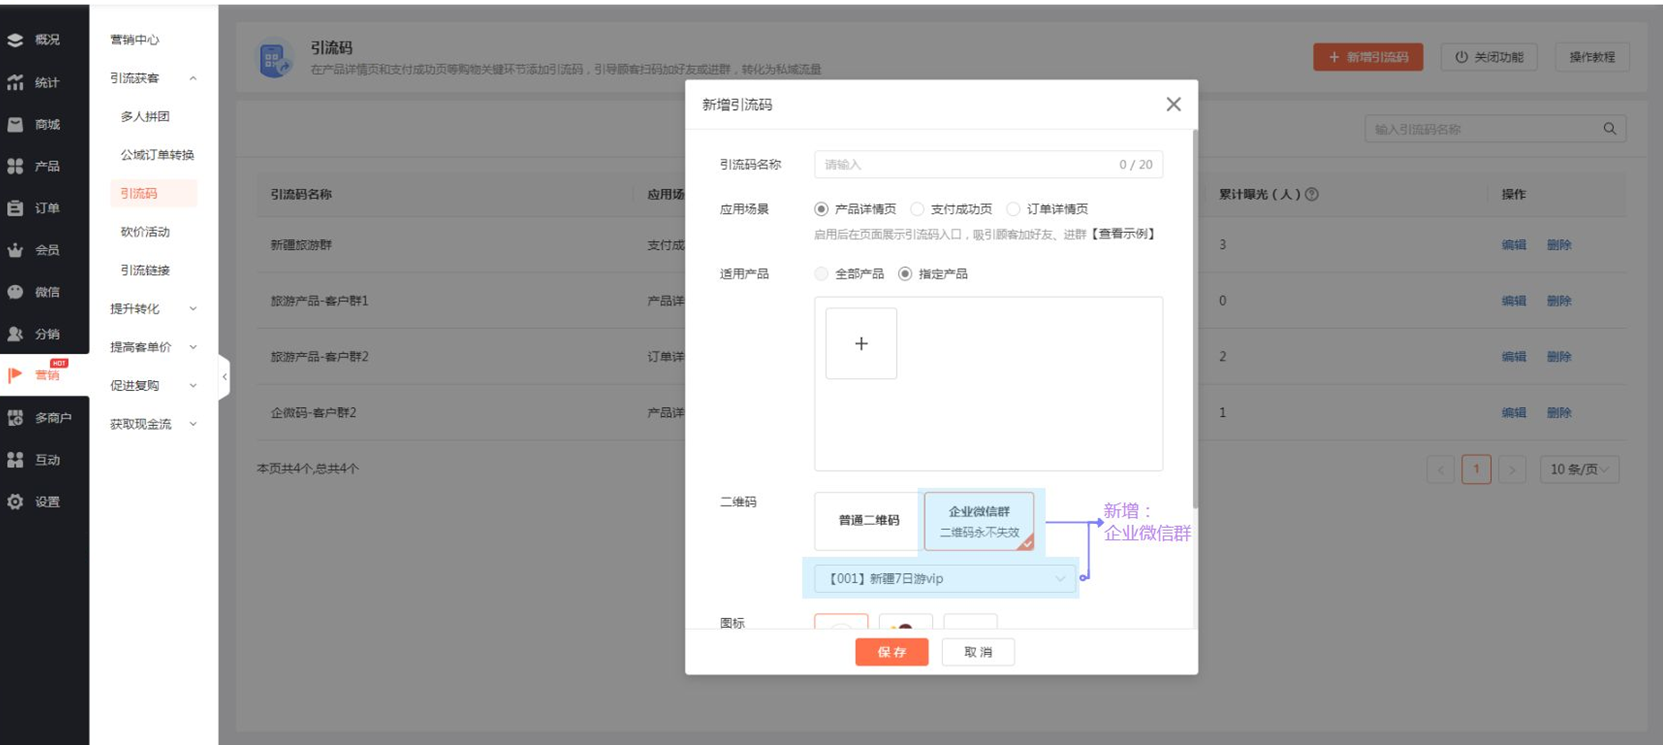Open the 查看示例 example link
The image size is (1663, 745).
coord(1124,234)
